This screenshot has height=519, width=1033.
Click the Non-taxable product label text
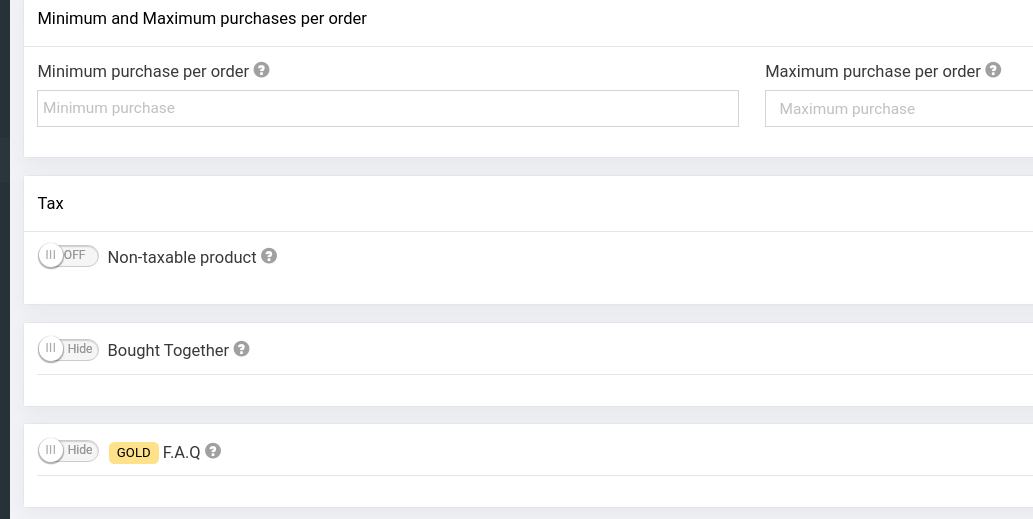pyautogui.click(x=182, y=257)
